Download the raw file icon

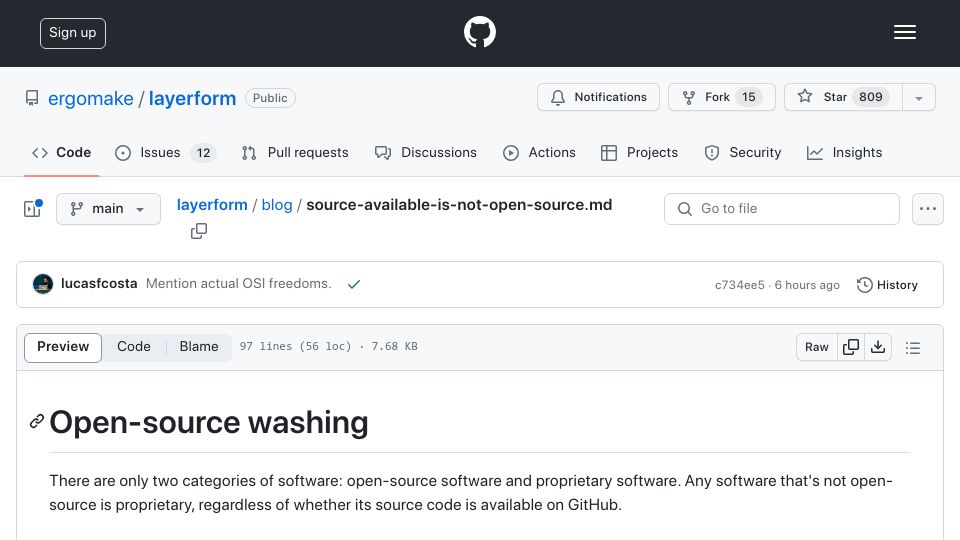(x=878, y=347)
